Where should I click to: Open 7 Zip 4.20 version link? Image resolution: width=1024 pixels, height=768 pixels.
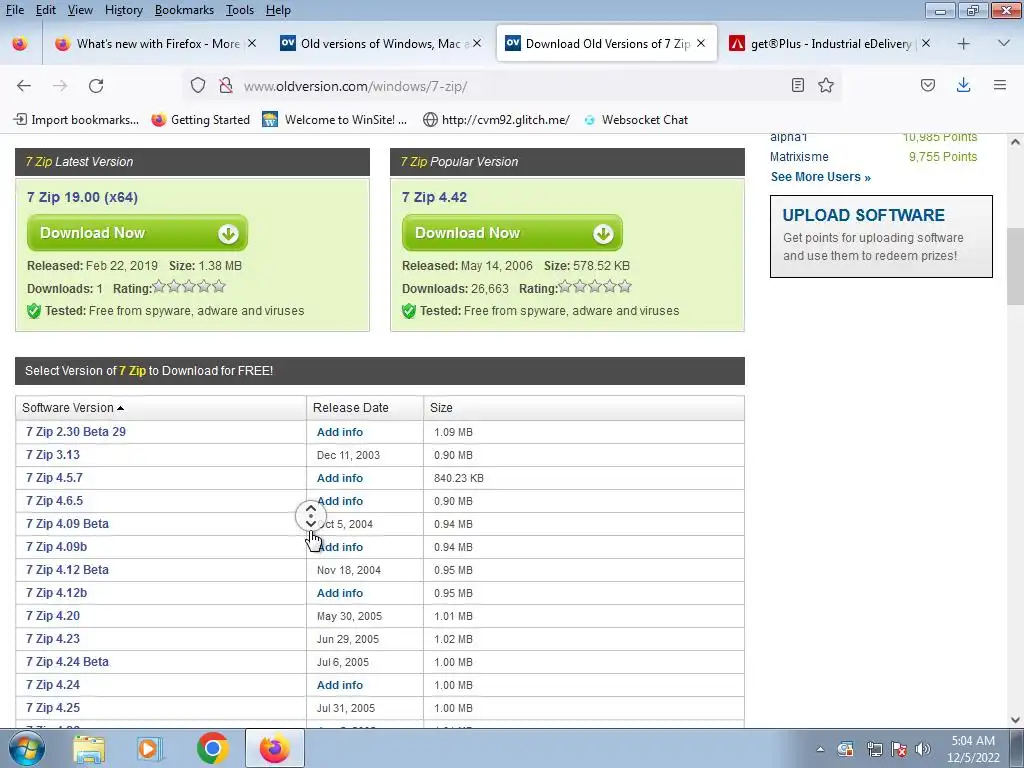pyautogui.click(x=53, y=615)
